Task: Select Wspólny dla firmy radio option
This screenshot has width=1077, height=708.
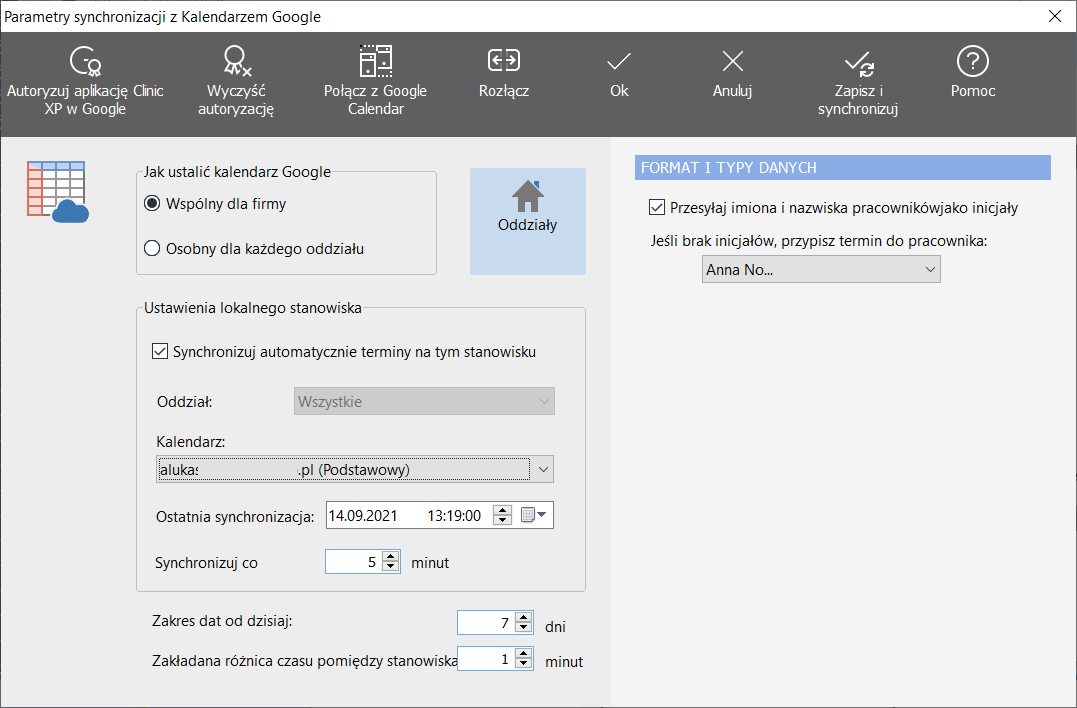Action: (152, 204)
